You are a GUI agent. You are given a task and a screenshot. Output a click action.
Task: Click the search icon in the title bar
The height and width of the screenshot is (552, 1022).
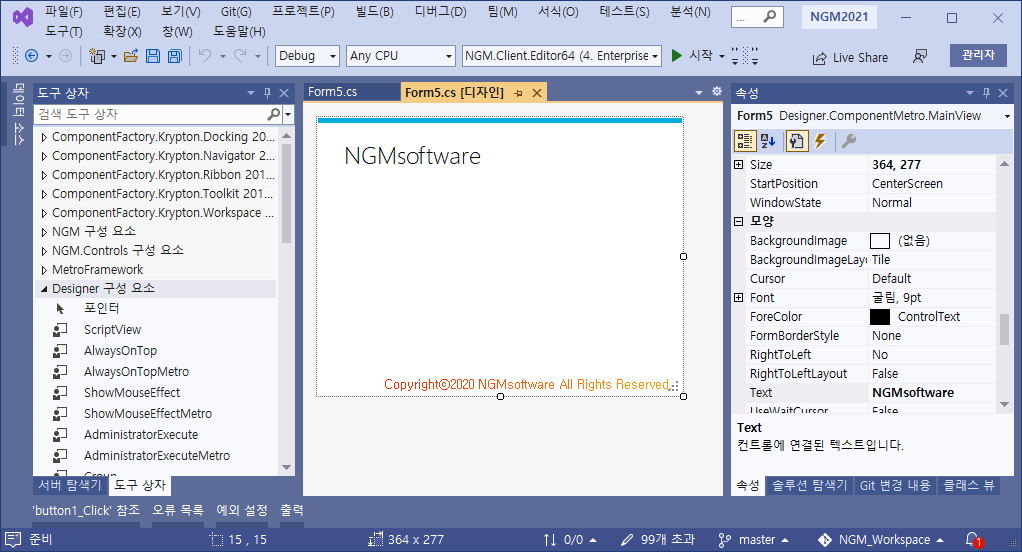click(770, 17)
